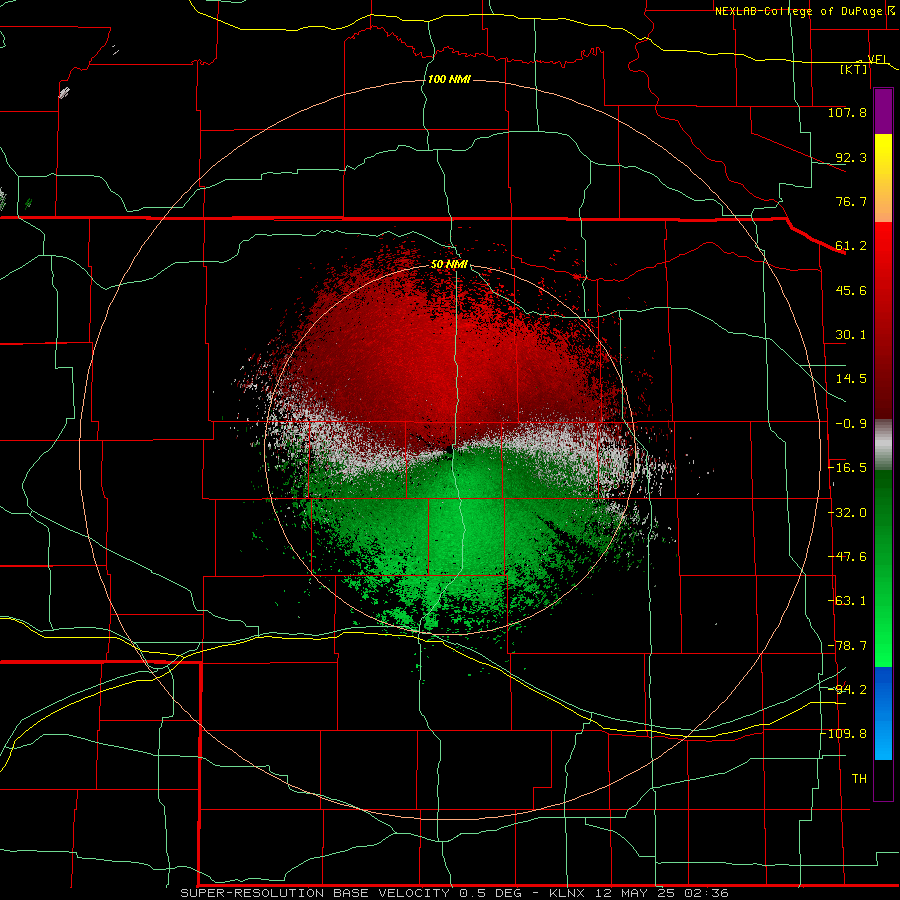Select the -109.8 velocity scale value

[844, 734]
